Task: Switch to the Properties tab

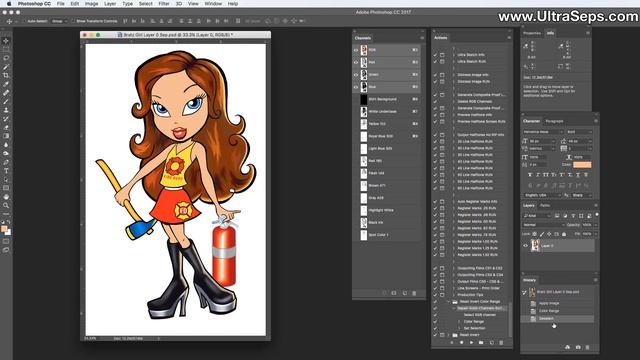Action: 532,33
